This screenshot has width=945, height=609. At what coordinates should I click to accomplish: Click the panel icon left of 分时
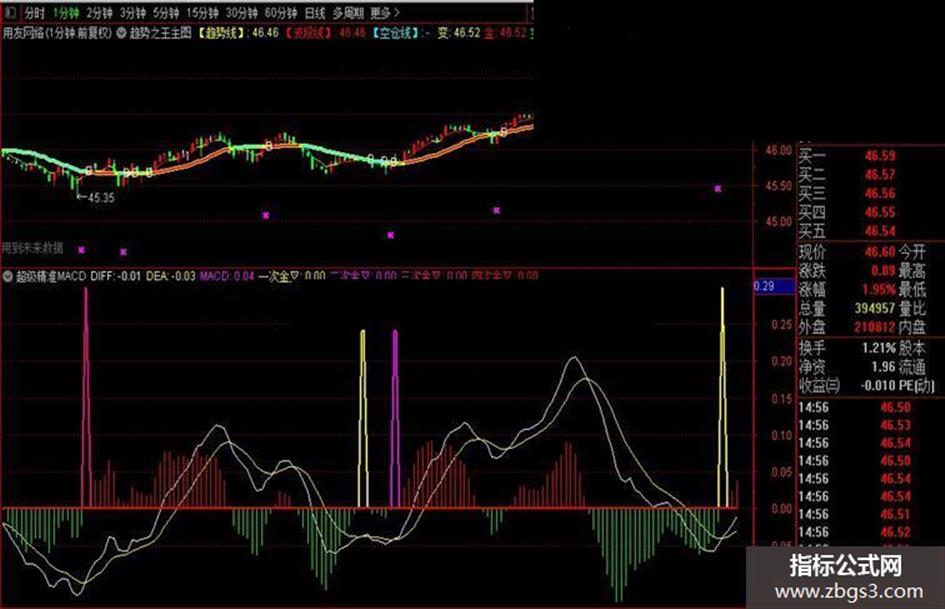click(x=11, y=13)
